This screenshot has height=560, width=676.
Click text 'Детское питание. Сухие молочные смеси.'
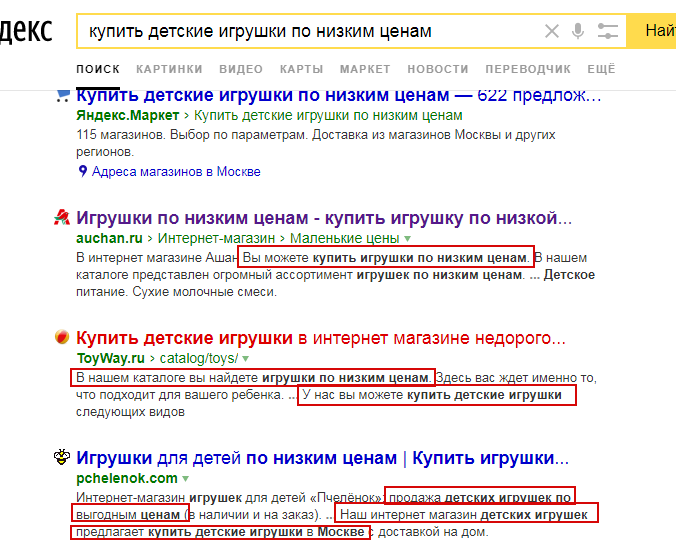335,283
